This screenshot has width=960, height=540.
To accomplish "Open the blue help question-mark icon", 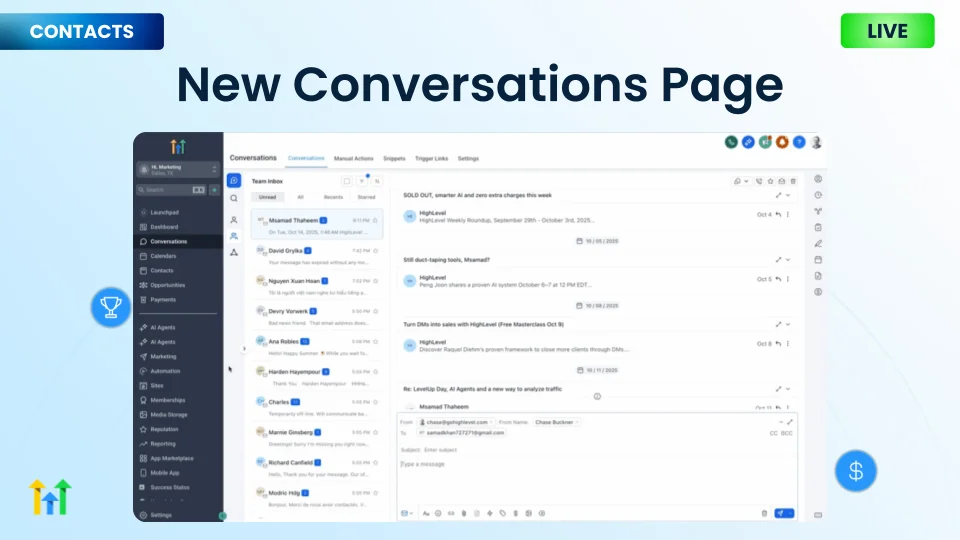I will coord(799,142).
